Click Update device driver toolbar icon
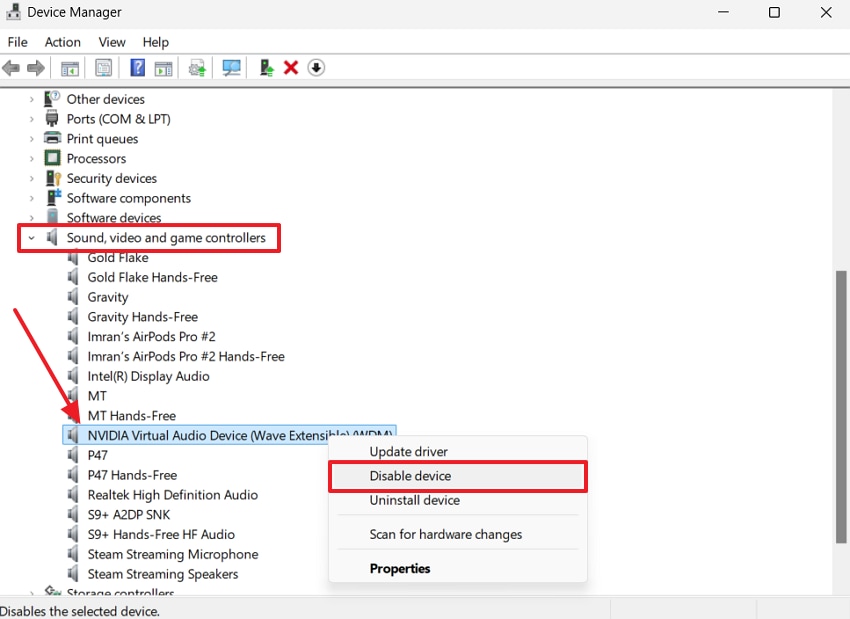 (197, 68)
